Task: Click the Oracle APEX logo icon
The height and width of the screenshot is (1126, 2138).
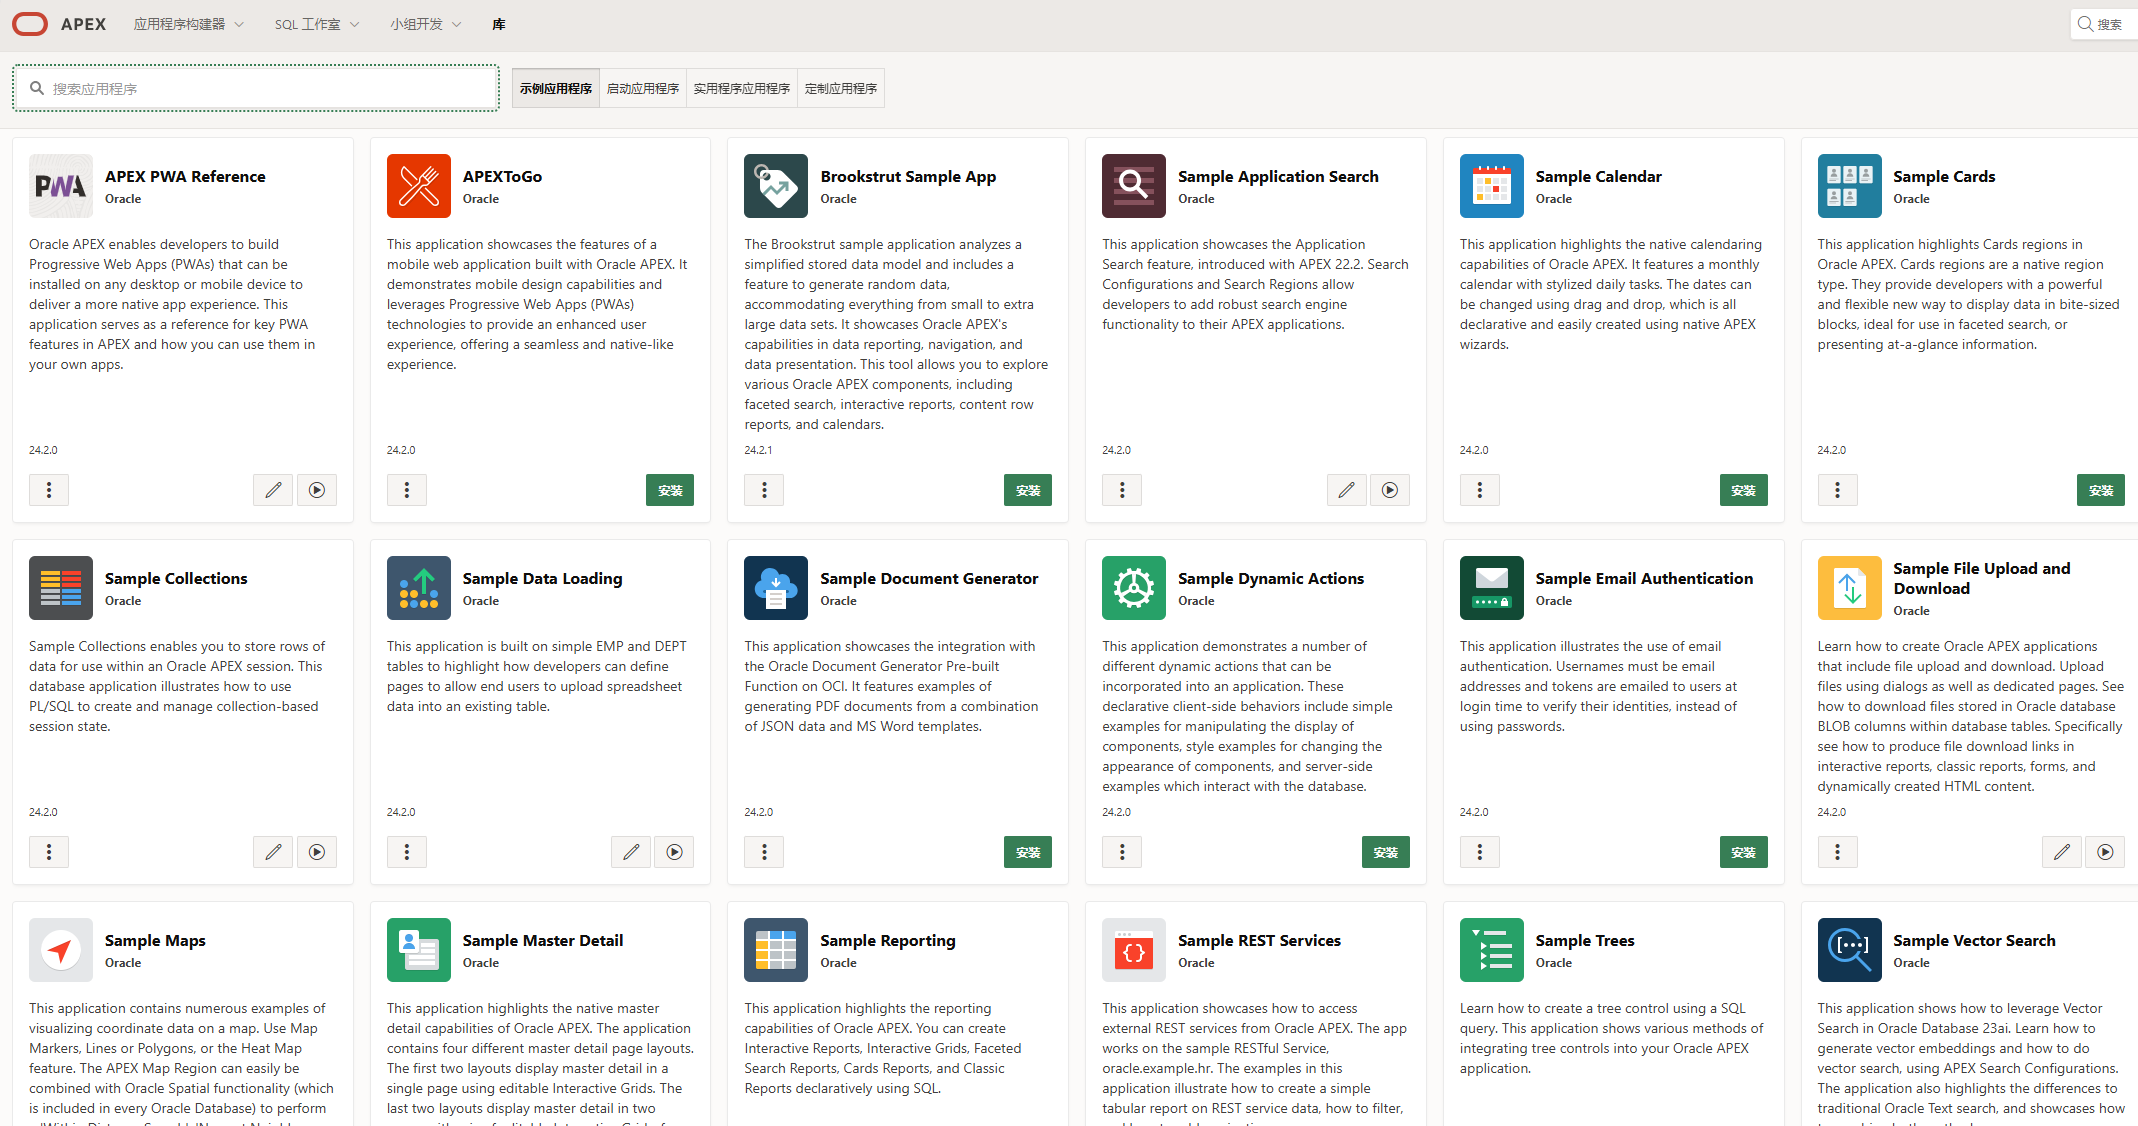Action: pyautogui.click(x=30, y=24)
